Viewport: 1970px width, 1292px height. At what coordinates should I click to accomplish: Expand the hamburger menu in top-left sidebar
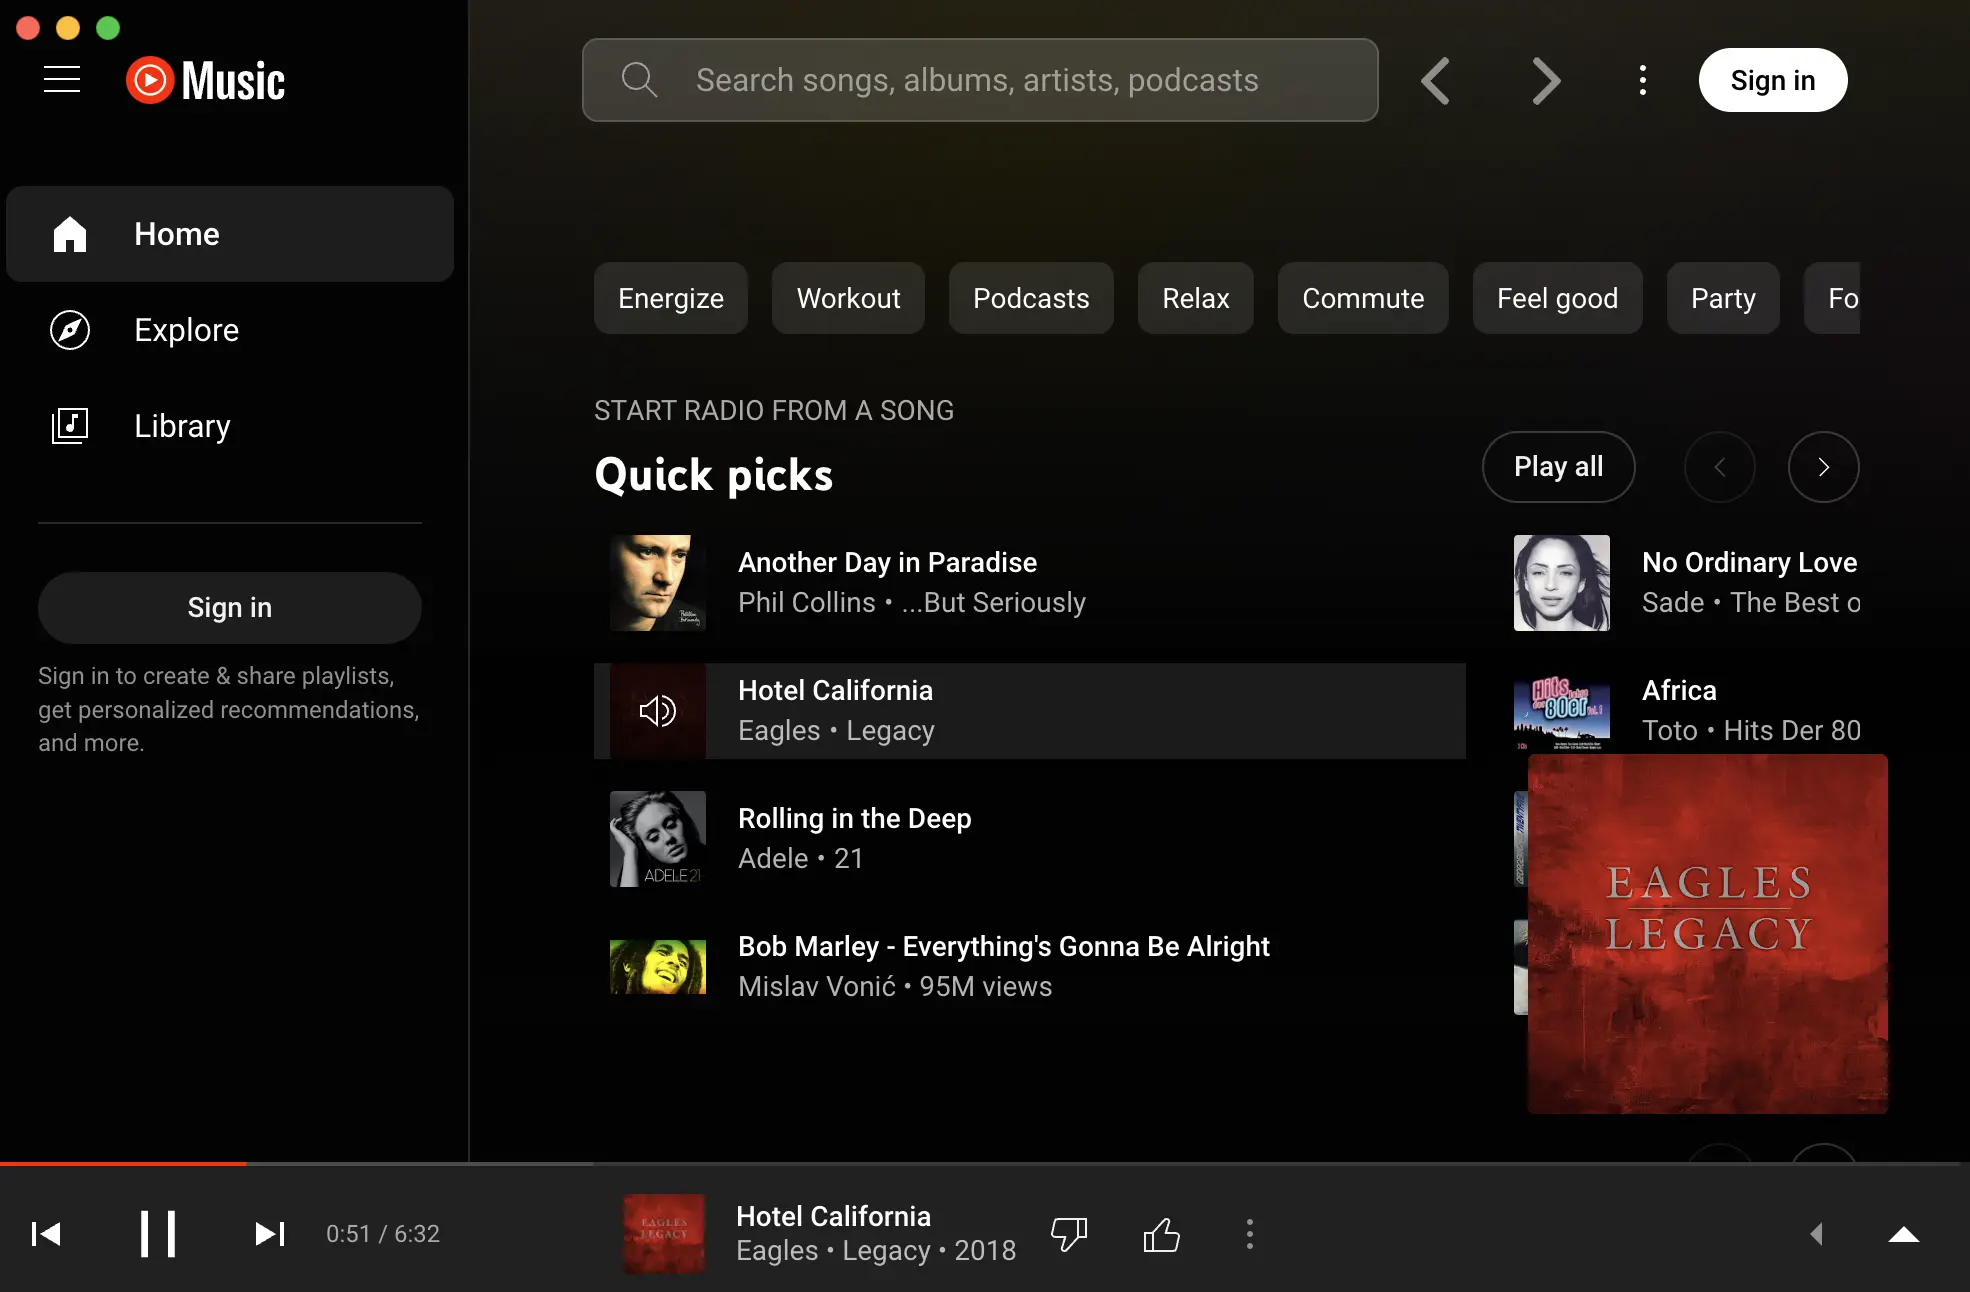coord(59,79)
